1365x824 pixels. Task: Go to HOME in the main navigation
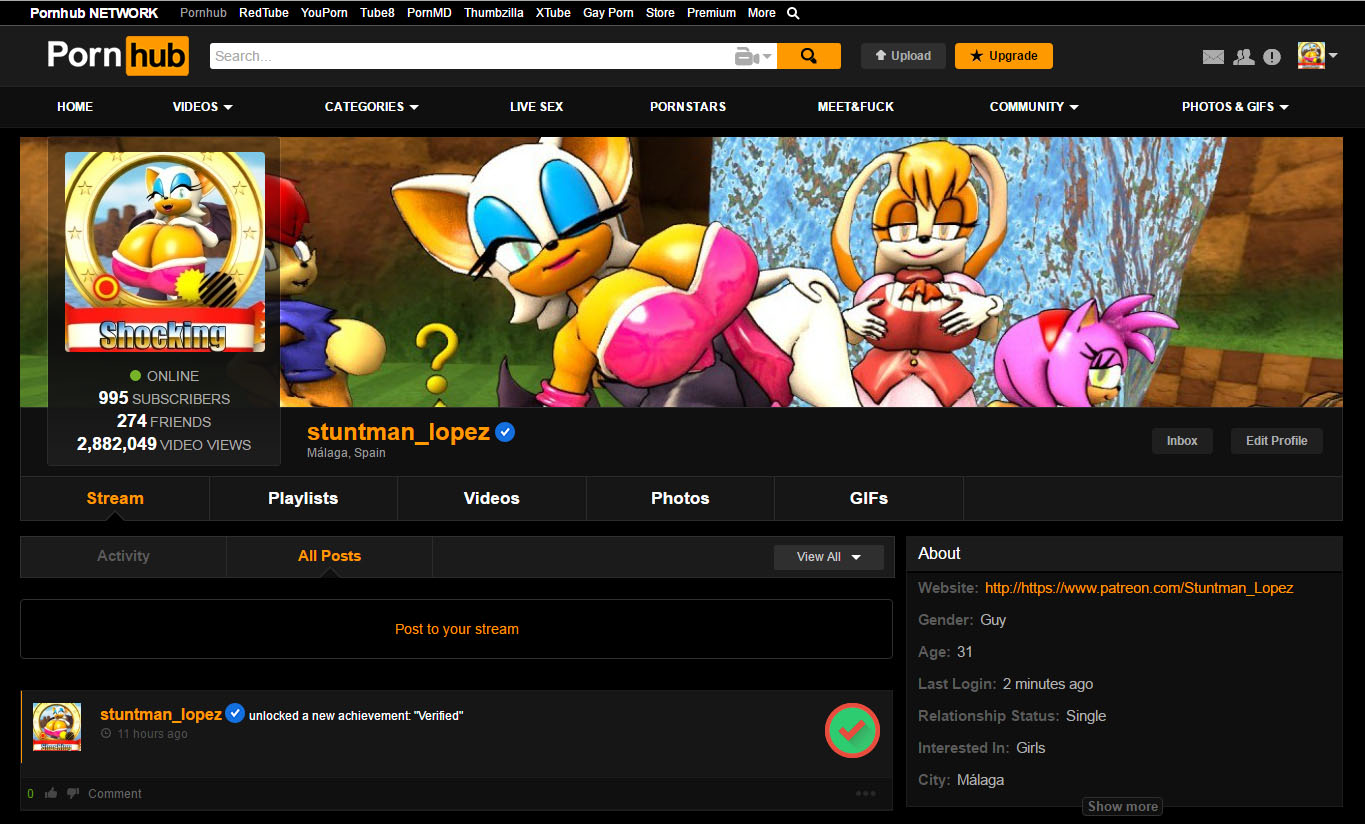pos(75,107)
